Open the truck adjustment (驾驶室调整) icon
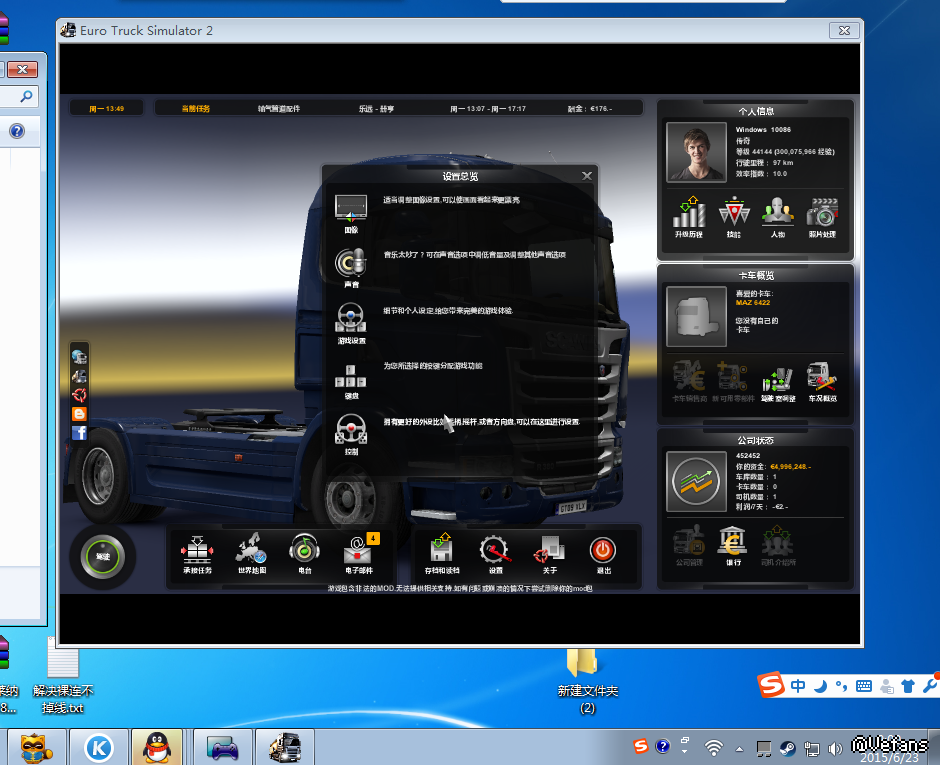 pos(778,379)
